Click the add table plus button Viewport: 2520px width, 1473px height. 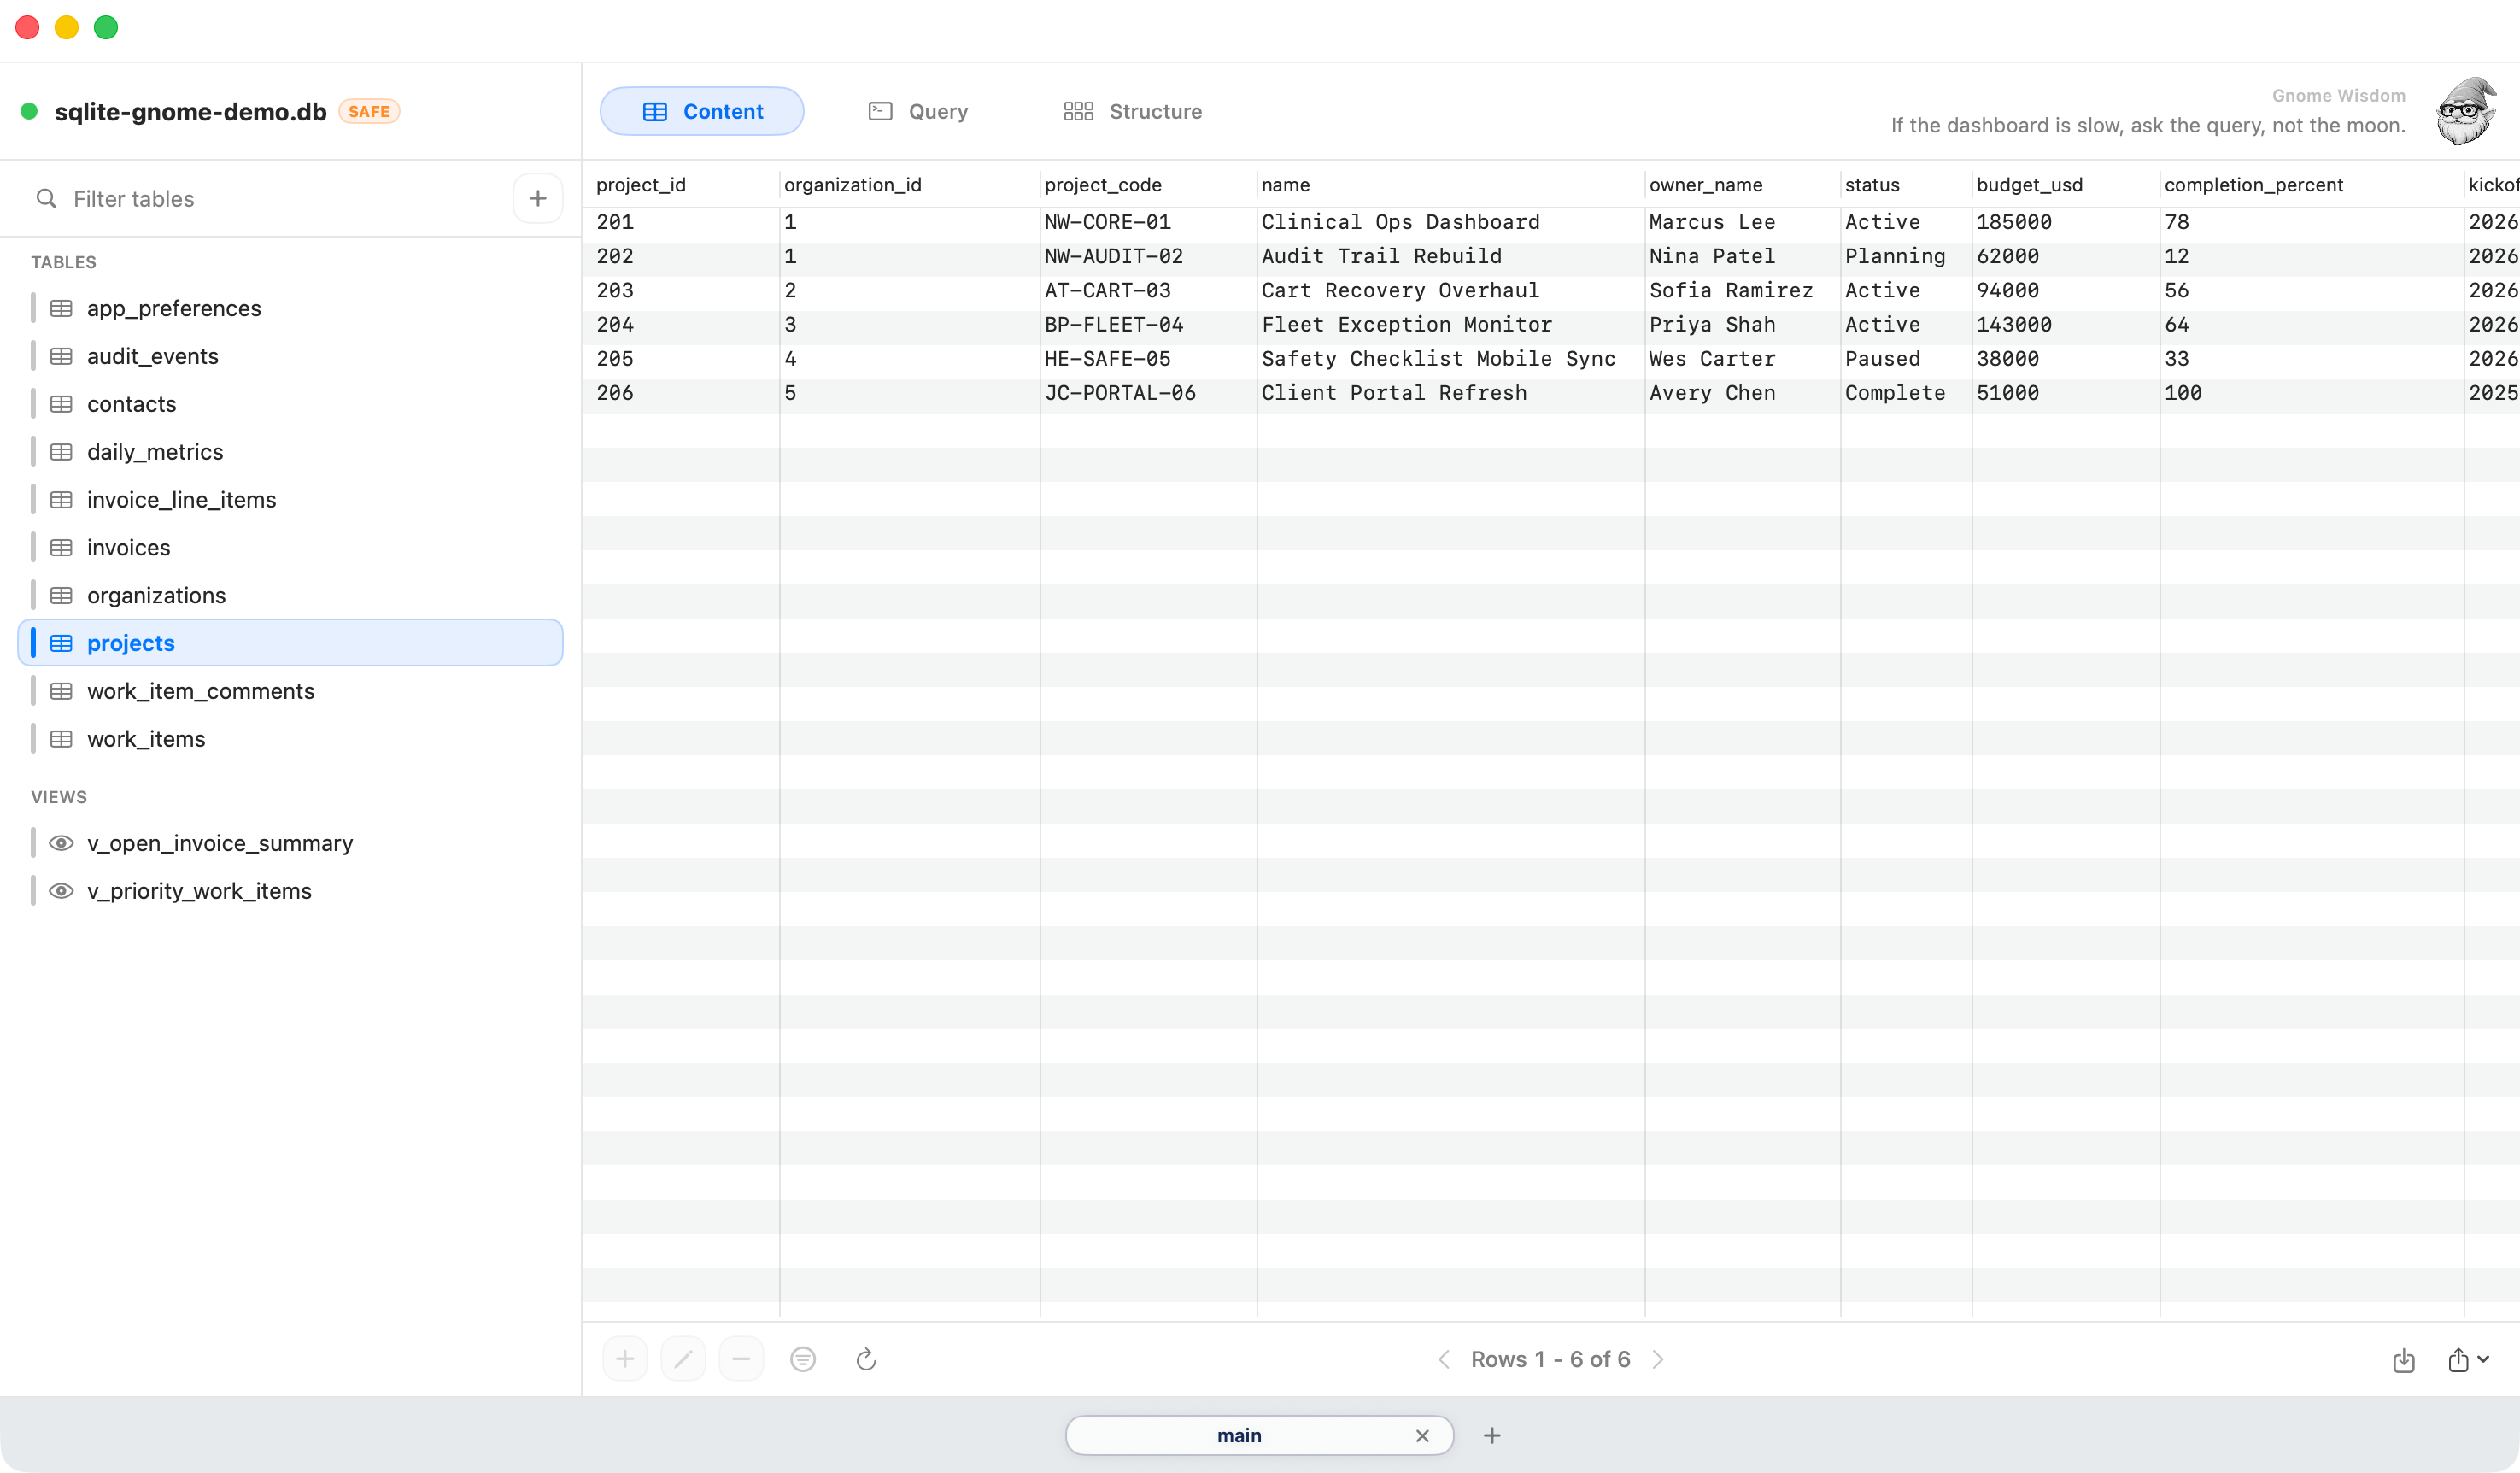click(x=538, y=198)
